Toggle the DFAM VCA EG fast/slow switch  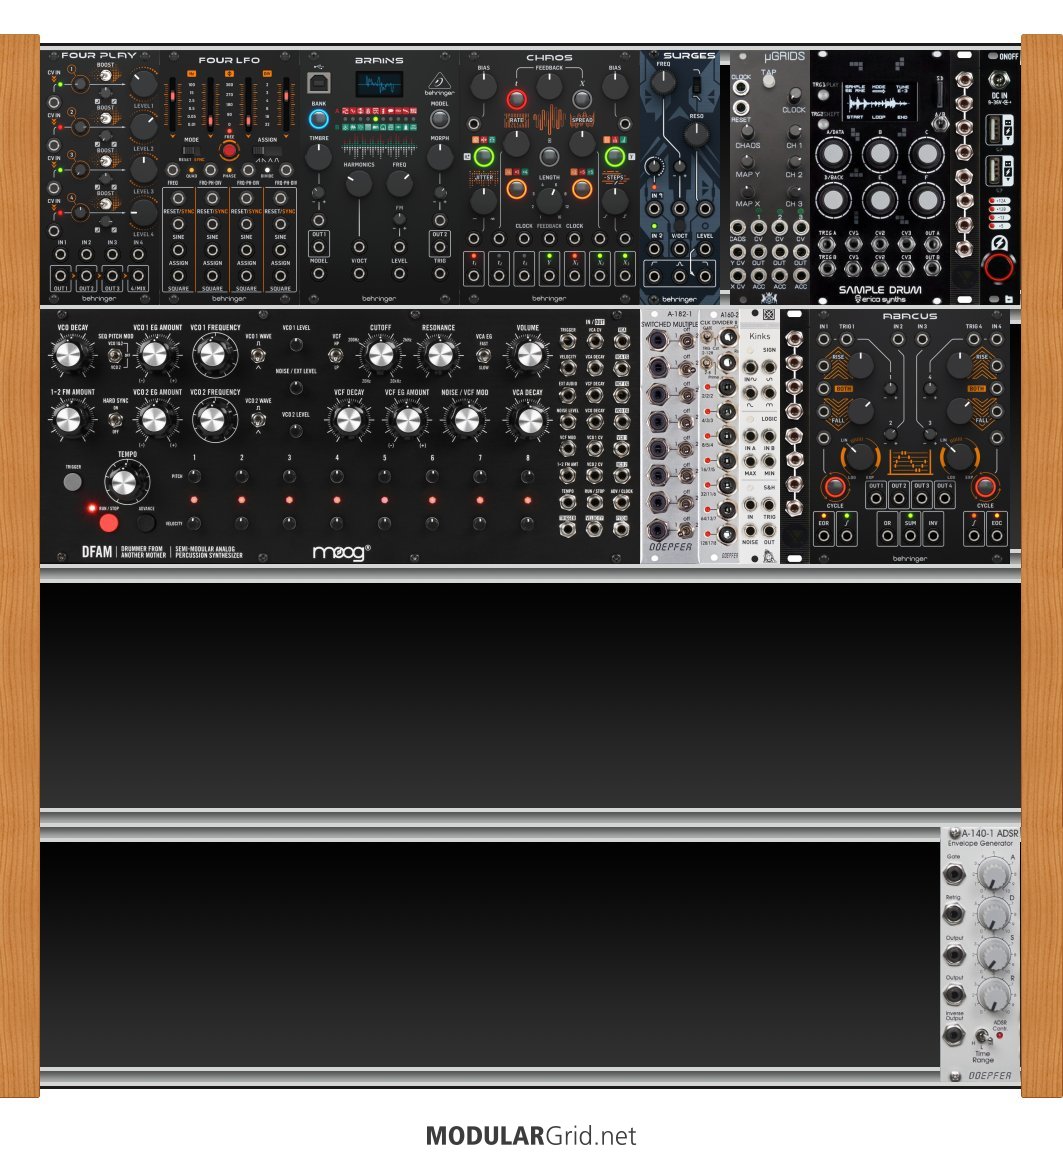tap(484, 356)
